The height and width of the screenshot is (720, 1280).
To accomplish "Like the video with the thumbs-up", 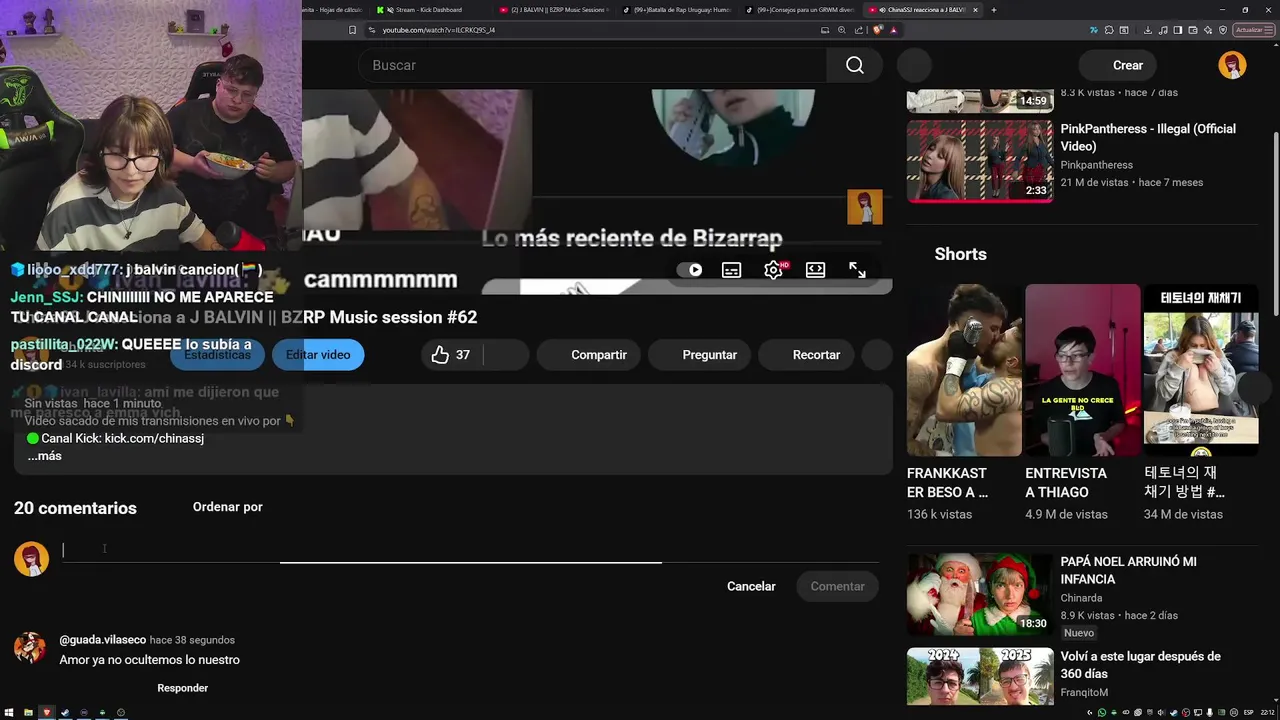I will point(451,355).
